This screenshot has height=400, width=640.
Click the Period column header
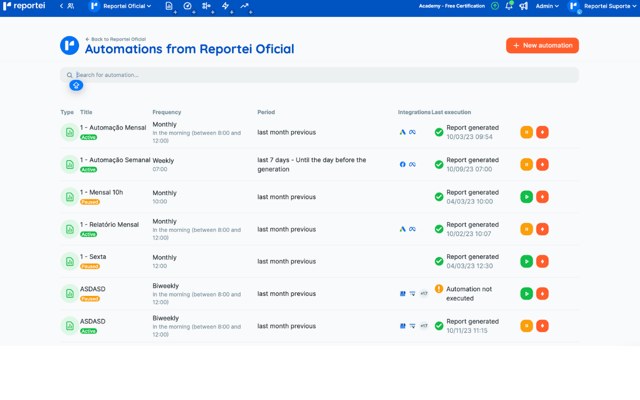pyautogui.click(x=266, y=112)
